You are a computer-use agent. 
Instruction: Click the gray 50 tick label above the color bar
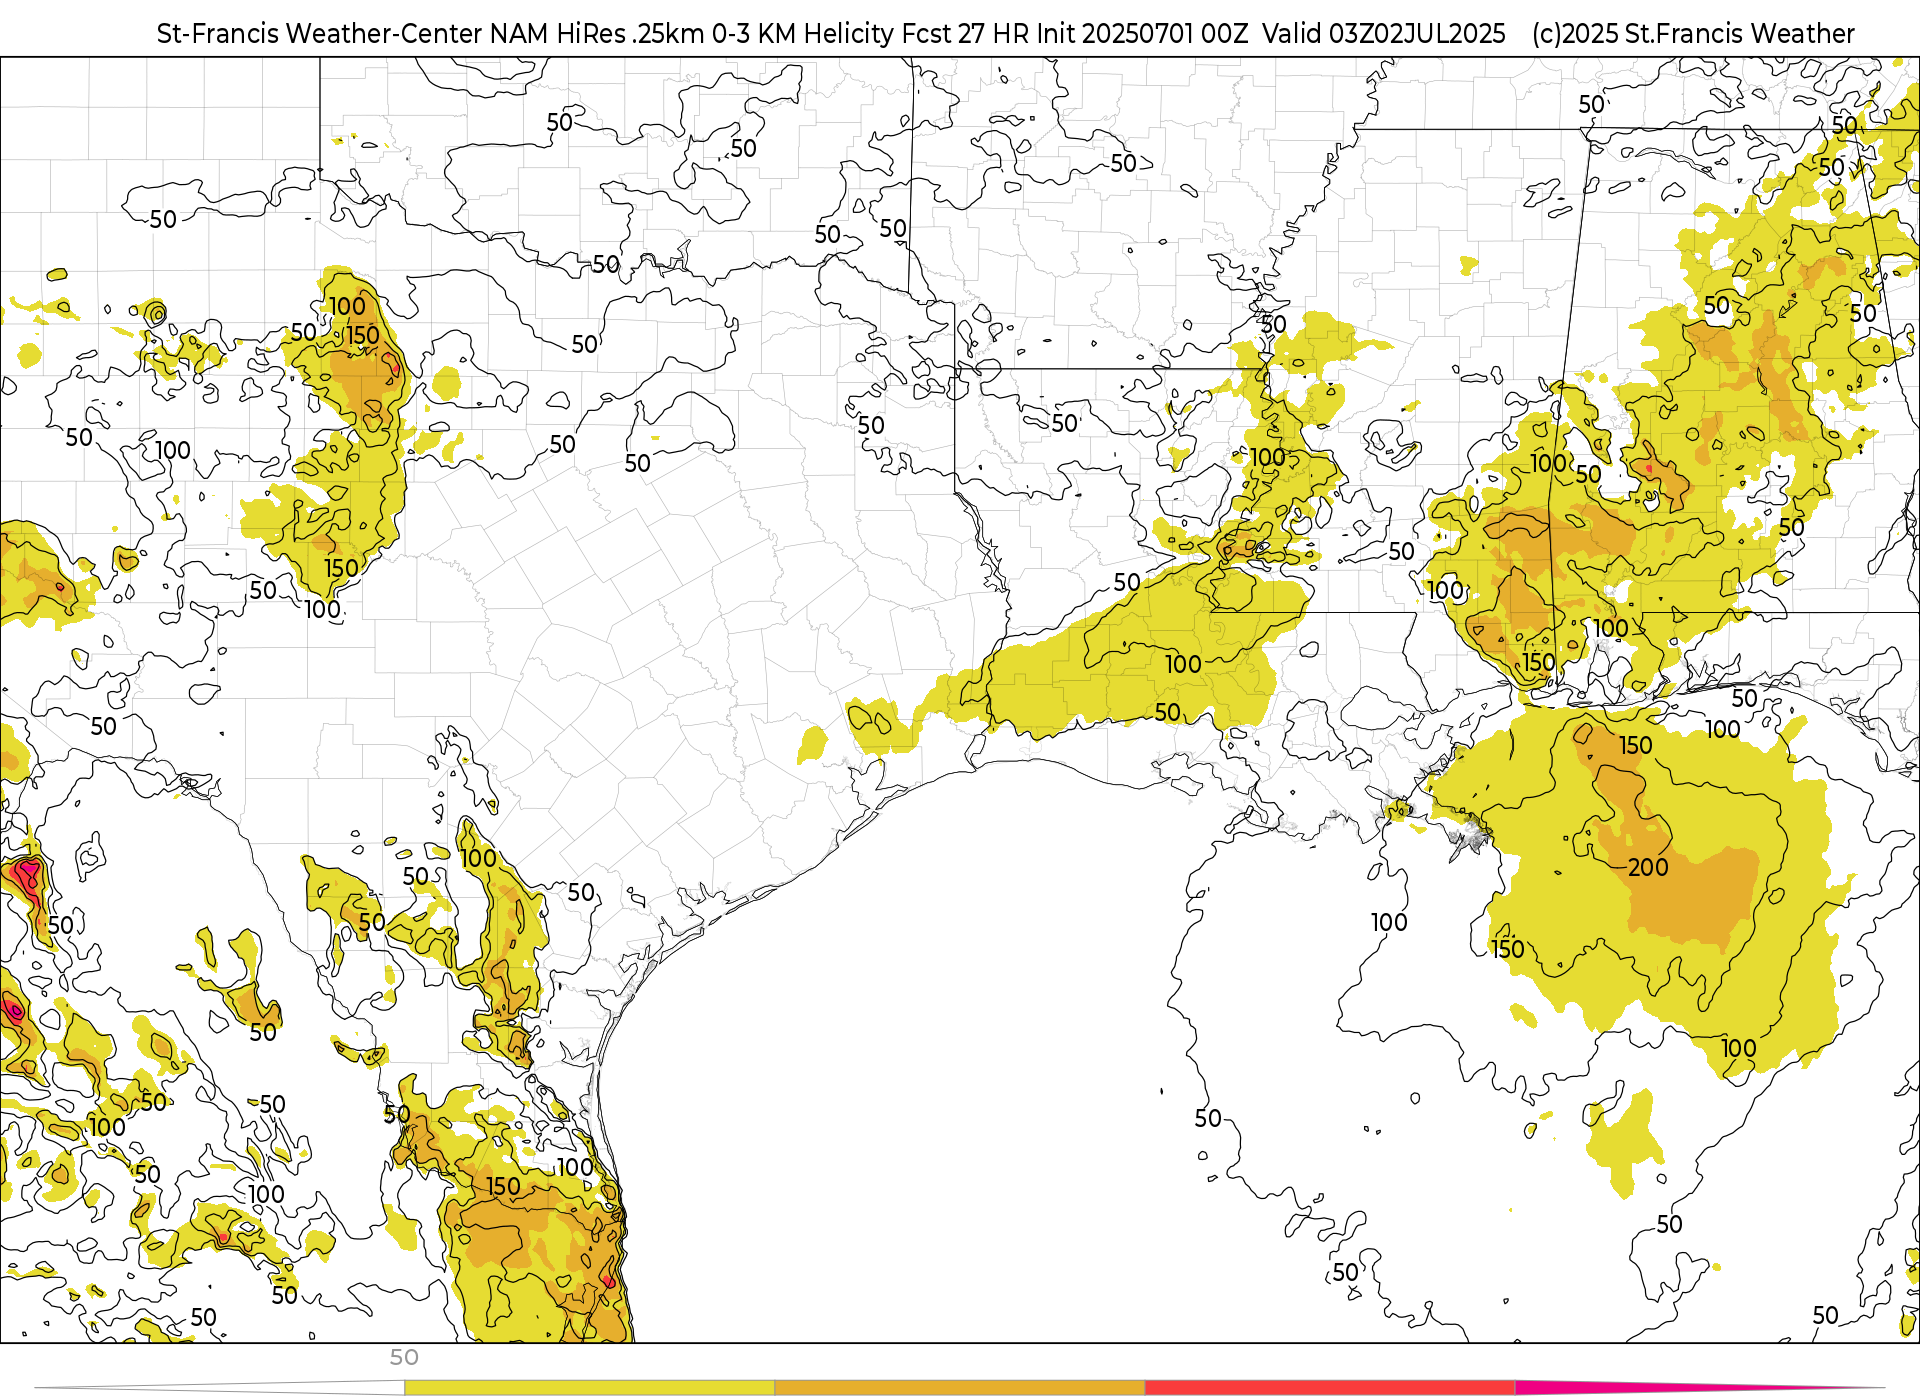(404, 1357)
